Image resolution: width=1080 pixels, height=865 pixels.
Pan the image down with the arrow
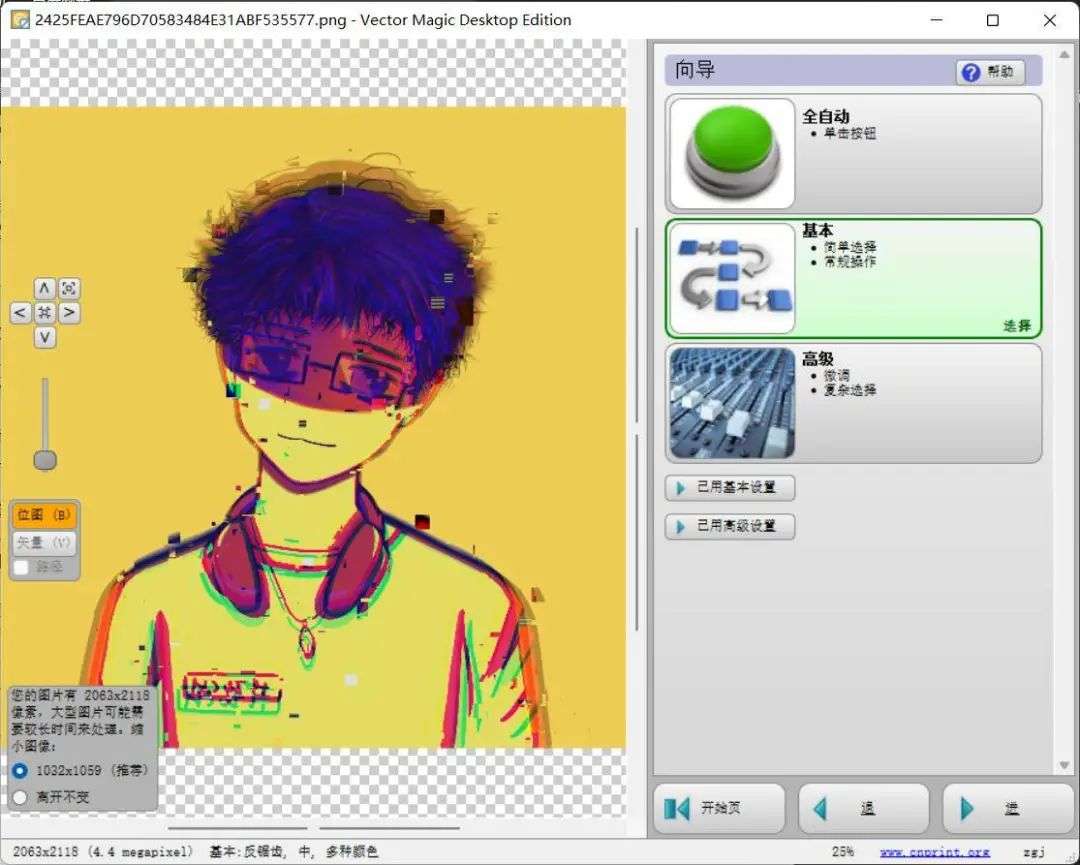point(44,338)
